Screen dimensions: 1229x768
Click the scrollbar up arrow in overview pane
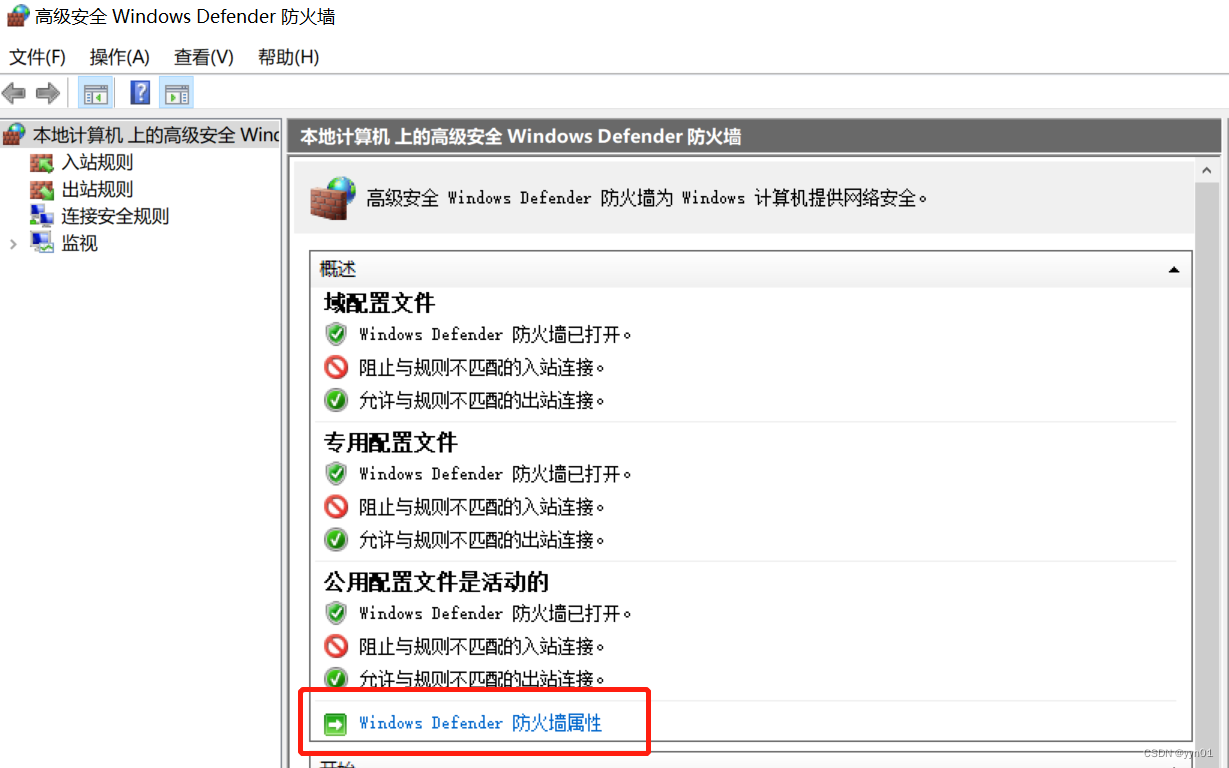1209,171
